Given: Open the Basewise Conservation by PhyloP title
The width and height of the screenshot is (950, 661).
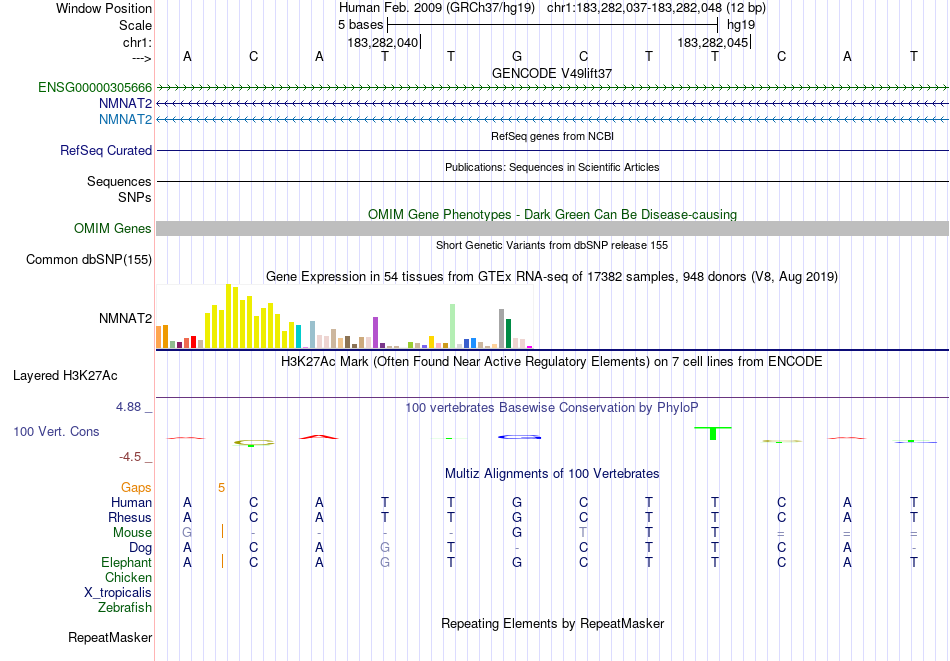Looking at the screenshot, I should pos(552,408).
